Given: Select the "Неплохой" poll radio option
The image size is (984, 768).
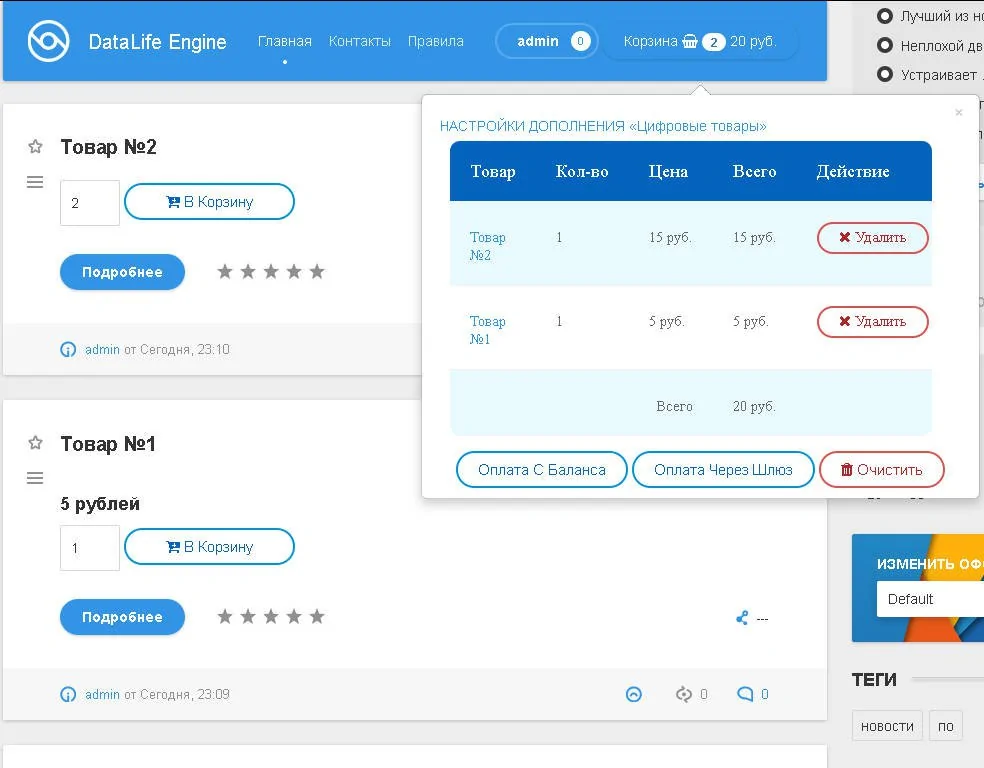Looking at the screenshot, I should click(x=885, y=45).
